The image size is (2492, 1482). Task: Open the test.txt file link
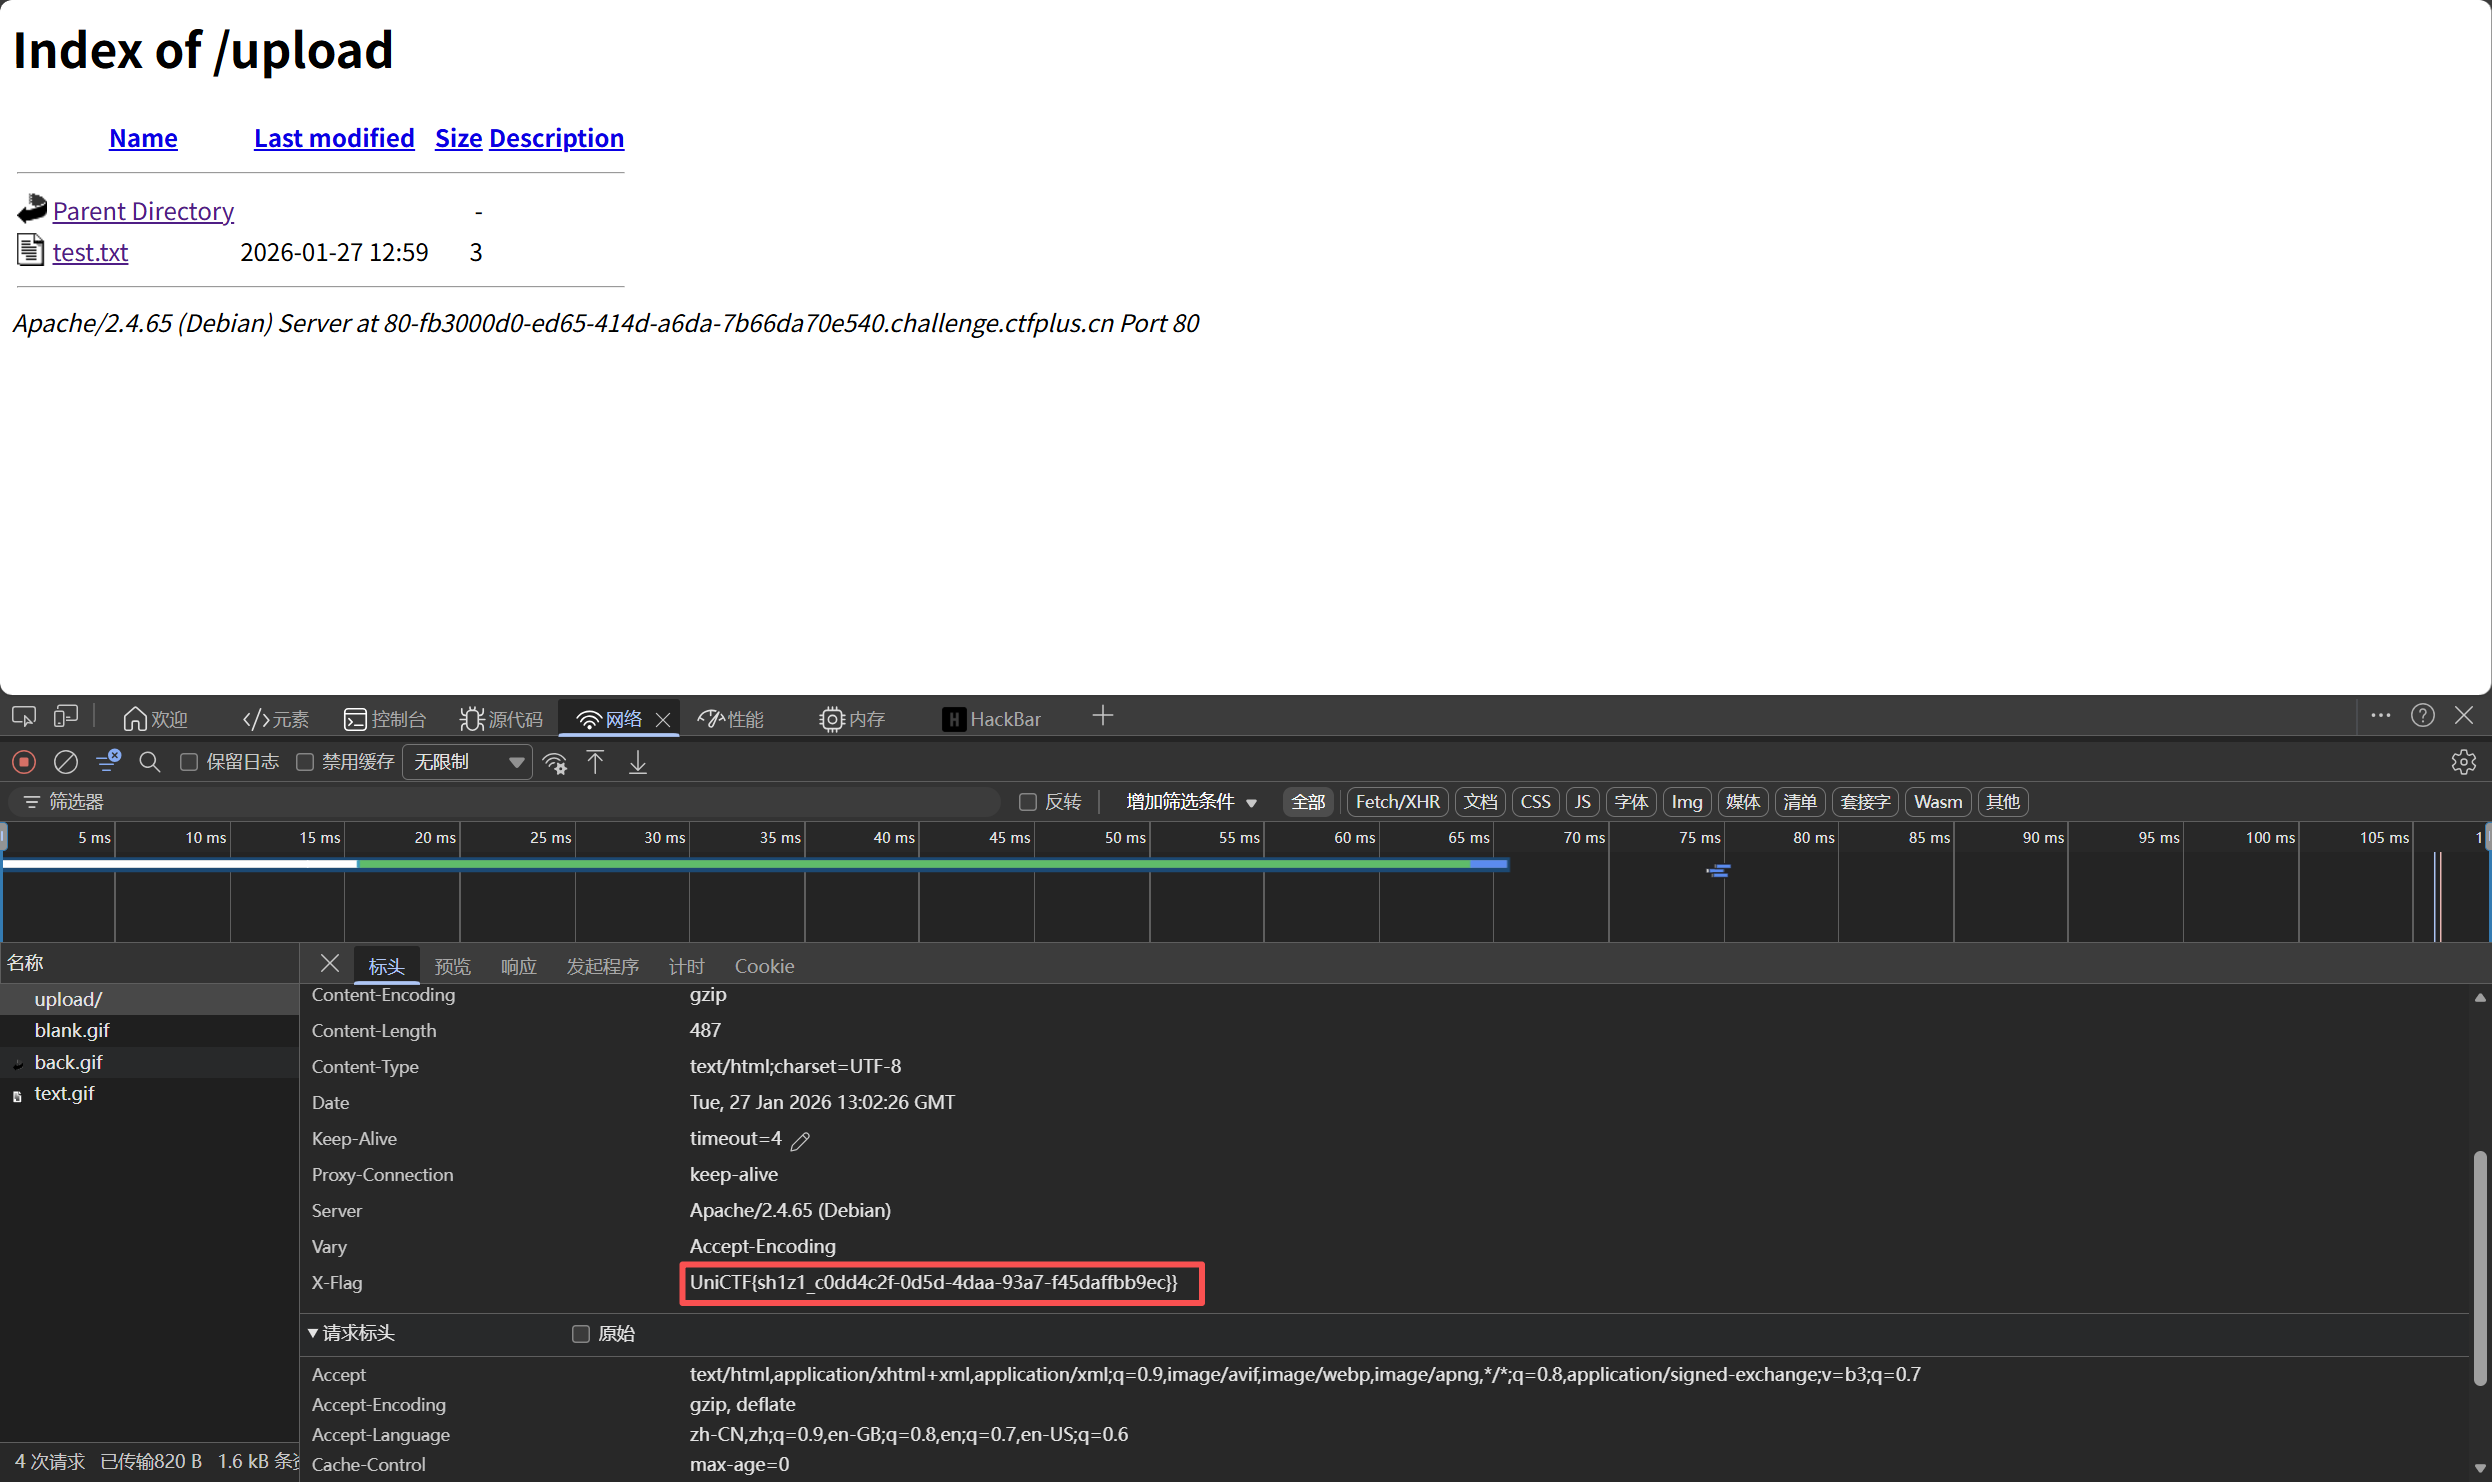tap(90, 252)
